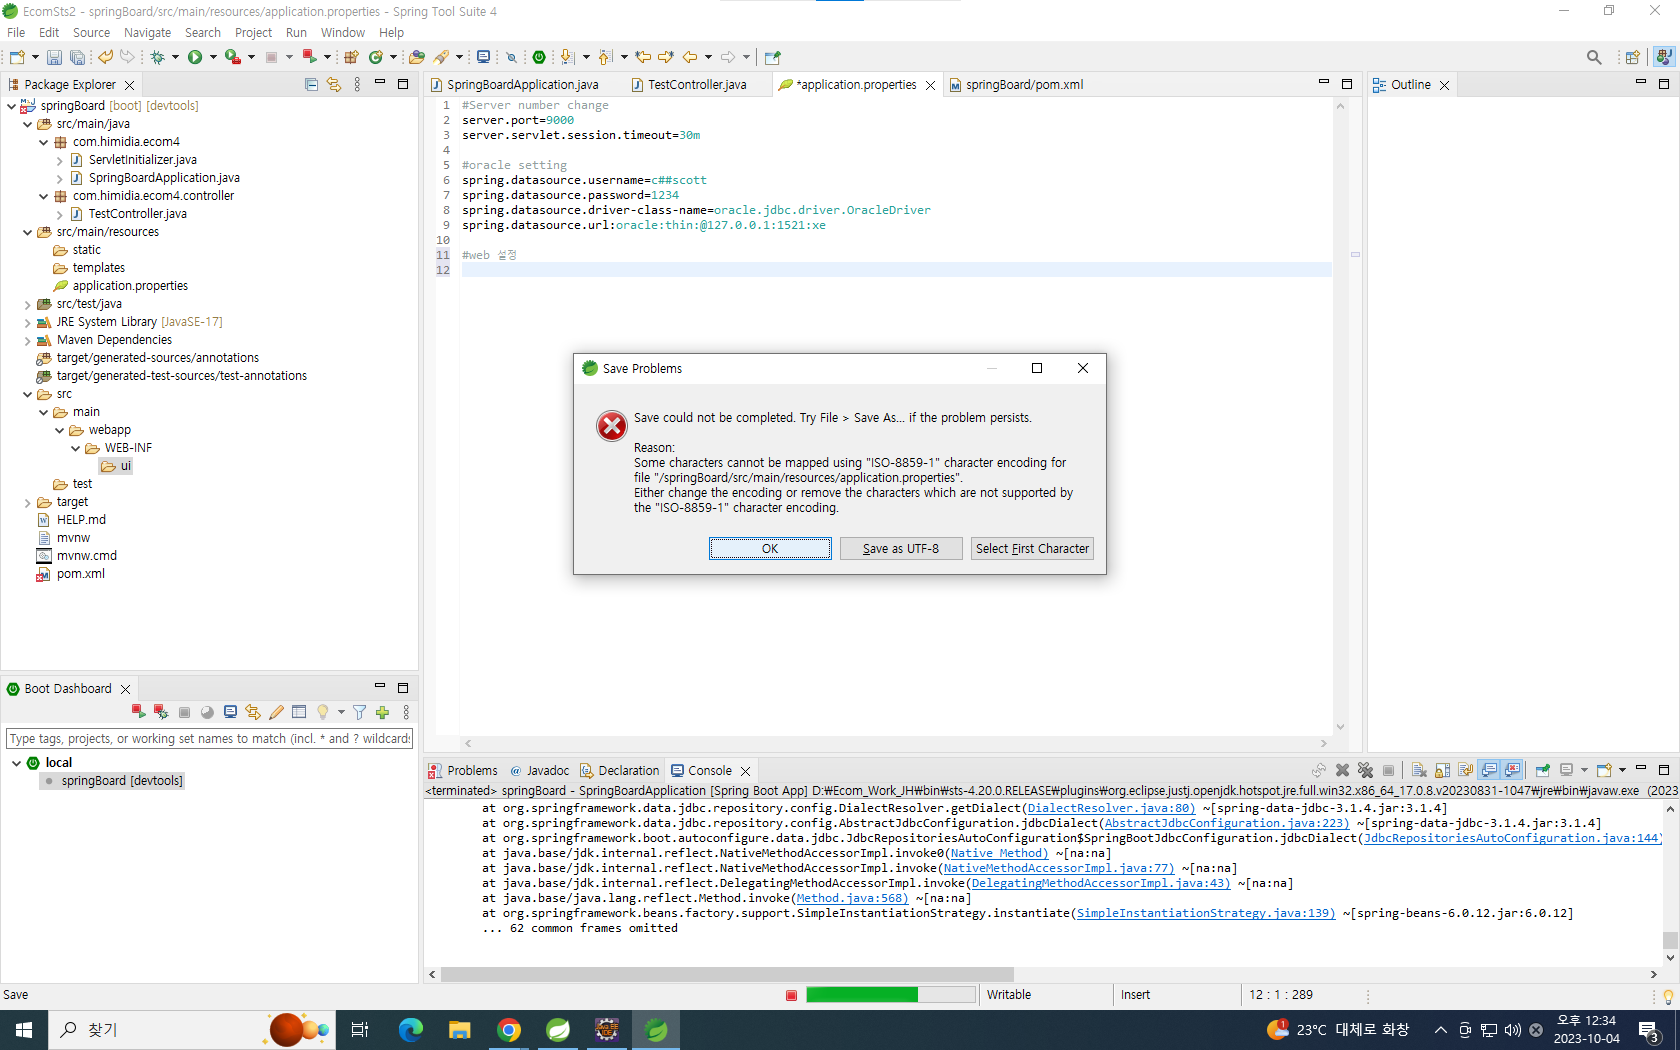Image resolution: width=1680 pixels, height=1050 pixels.
Task: Open the File menu
Action: coord(16,33)
